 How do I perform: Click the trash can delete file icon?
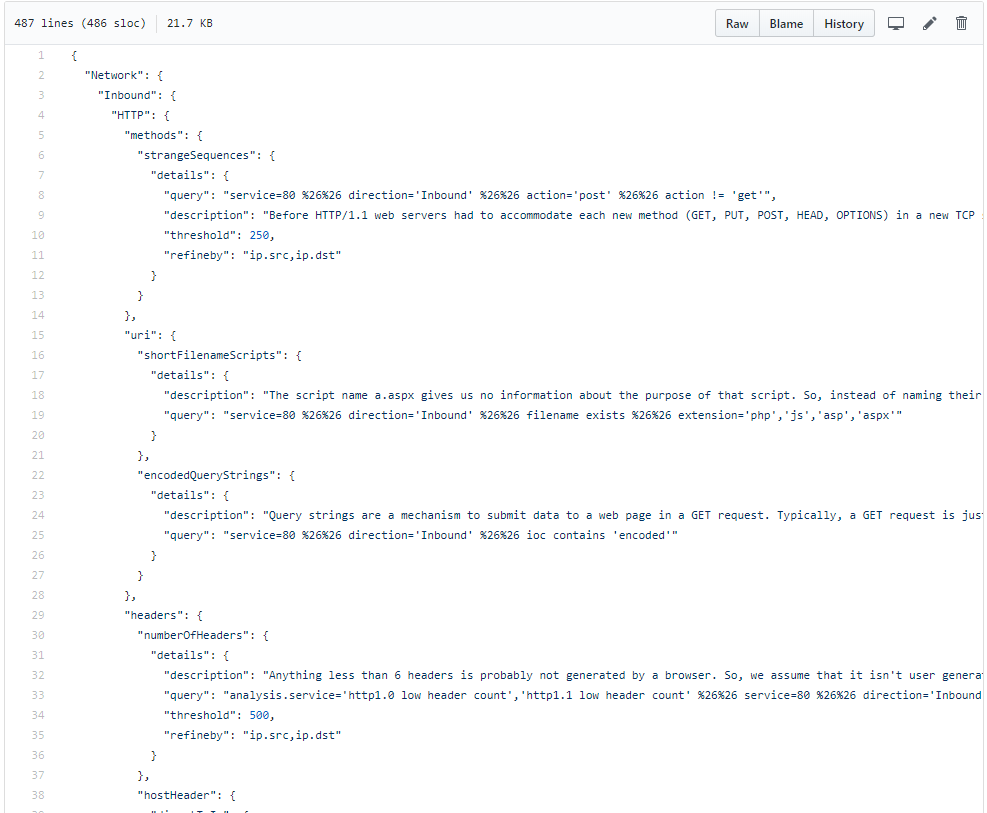coord(962,24)
